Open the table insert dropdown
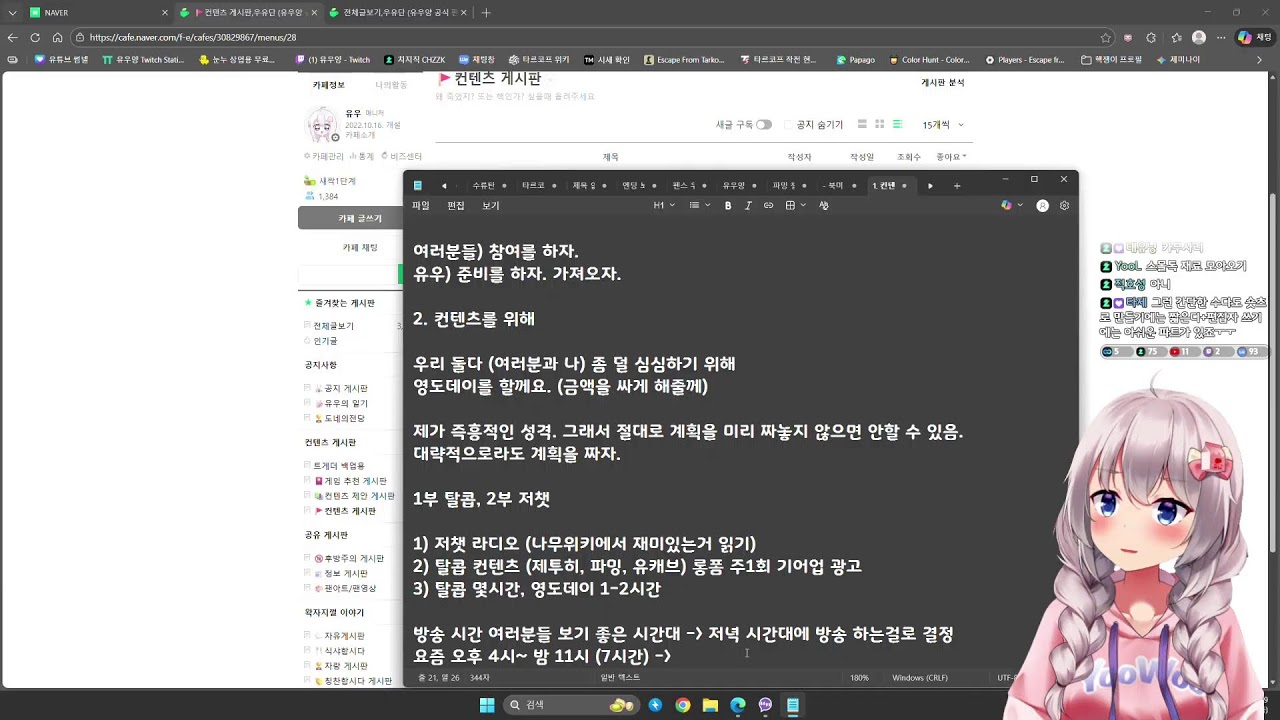 796,205
